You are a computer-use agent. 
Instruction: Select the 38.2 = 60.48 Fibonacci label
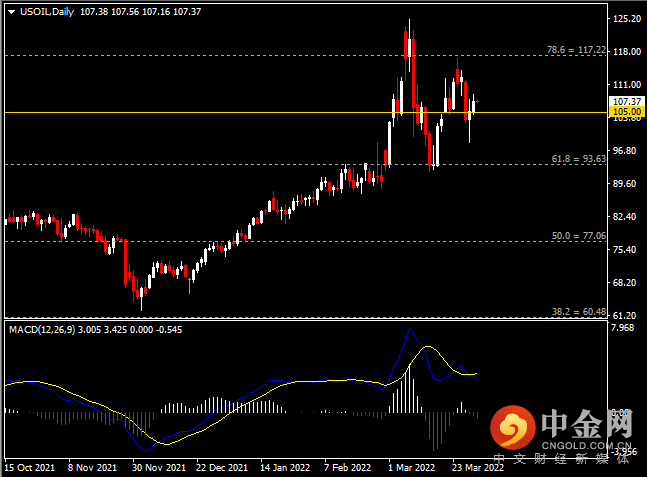[x=579, y=312]
